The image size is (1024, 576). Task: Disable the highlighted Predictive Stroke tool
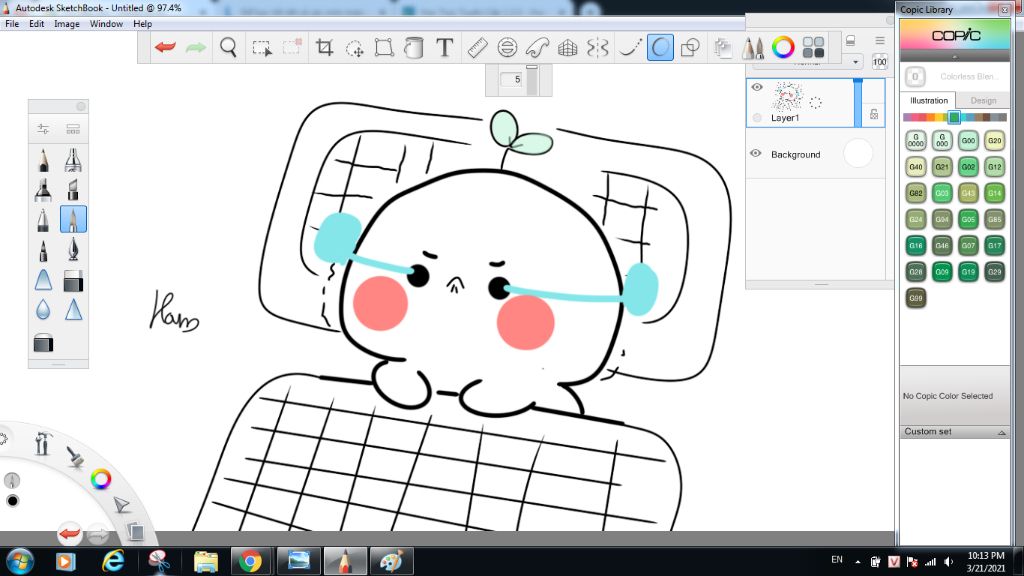[660, 47]
